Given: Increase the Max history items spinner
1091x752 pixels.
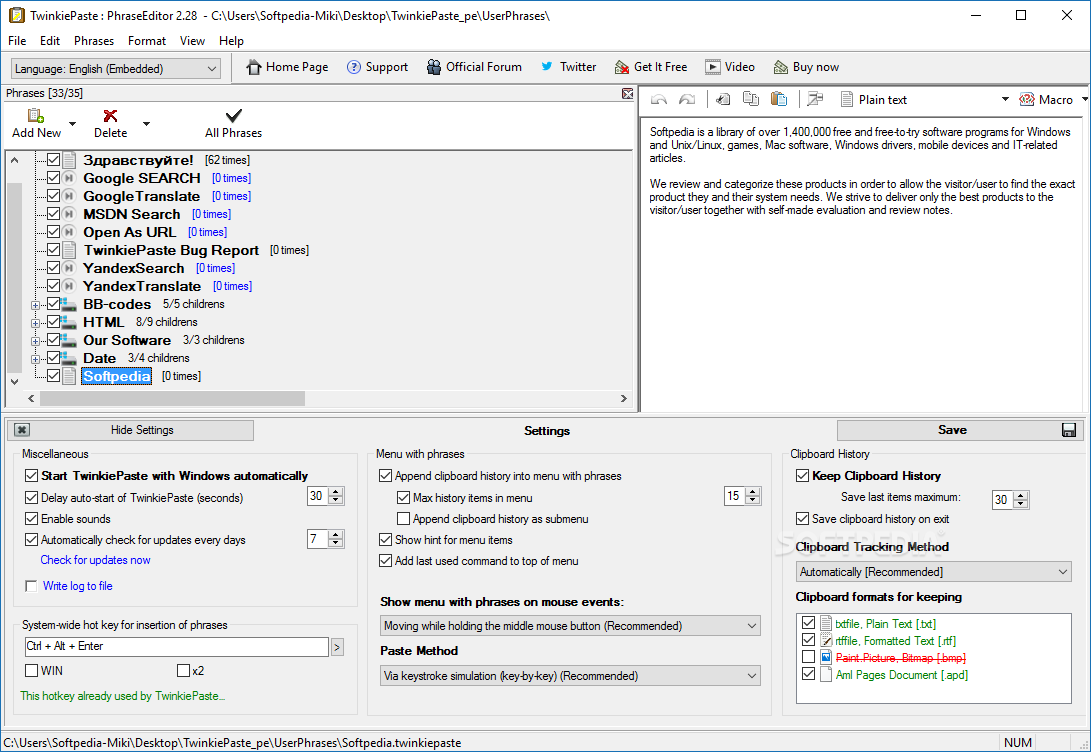Looking at the screenshot, I should pyautogui.click(x=753, y=491).
